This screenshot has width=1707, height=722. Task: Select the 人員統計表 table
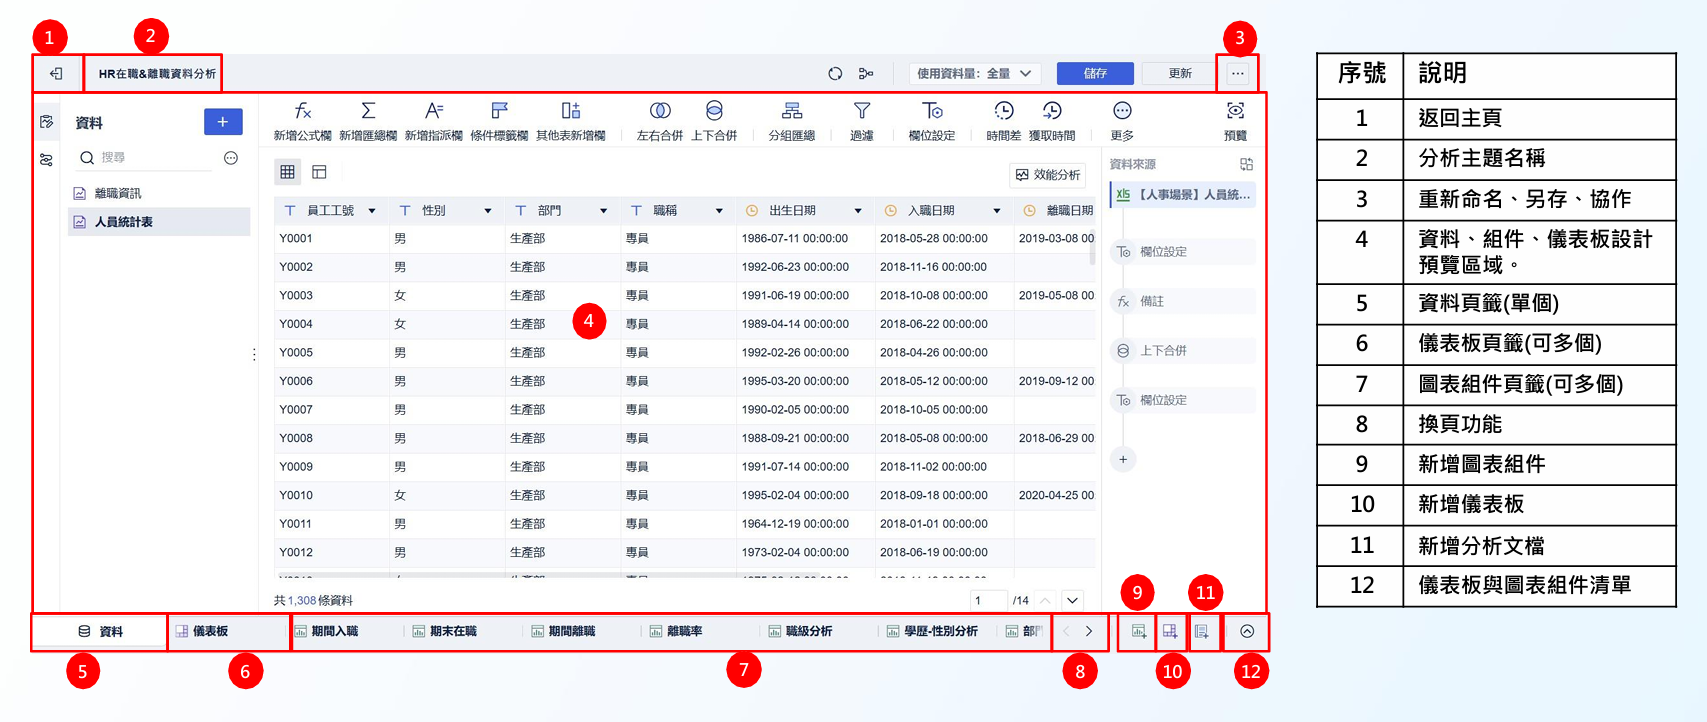point(159,222)
